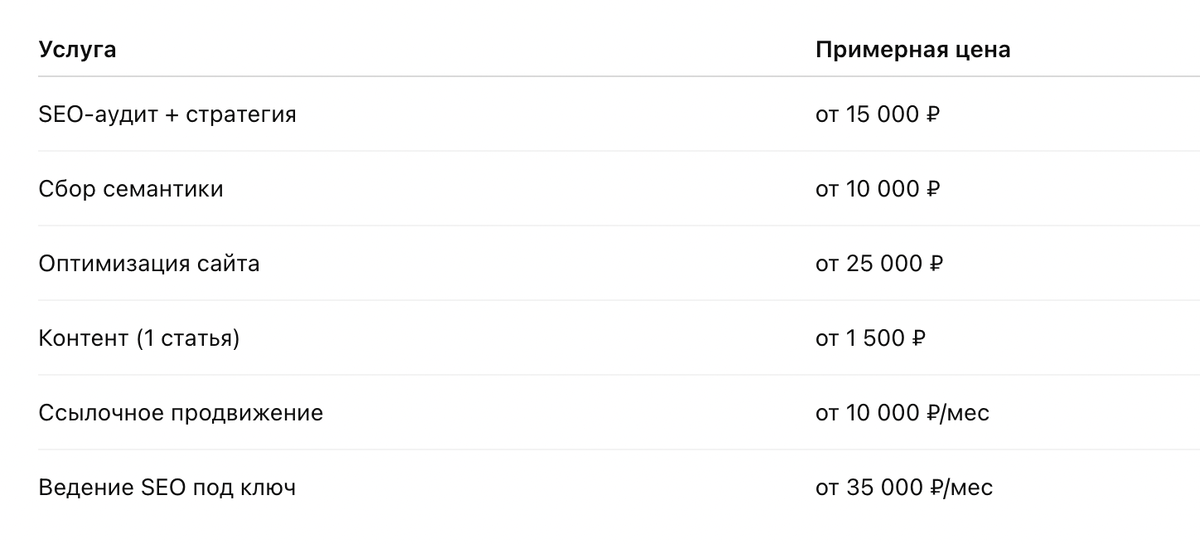Select the "Сбор семантики" service cell
The width and height of the screenshot is (1200, 544).
[131, 189]
